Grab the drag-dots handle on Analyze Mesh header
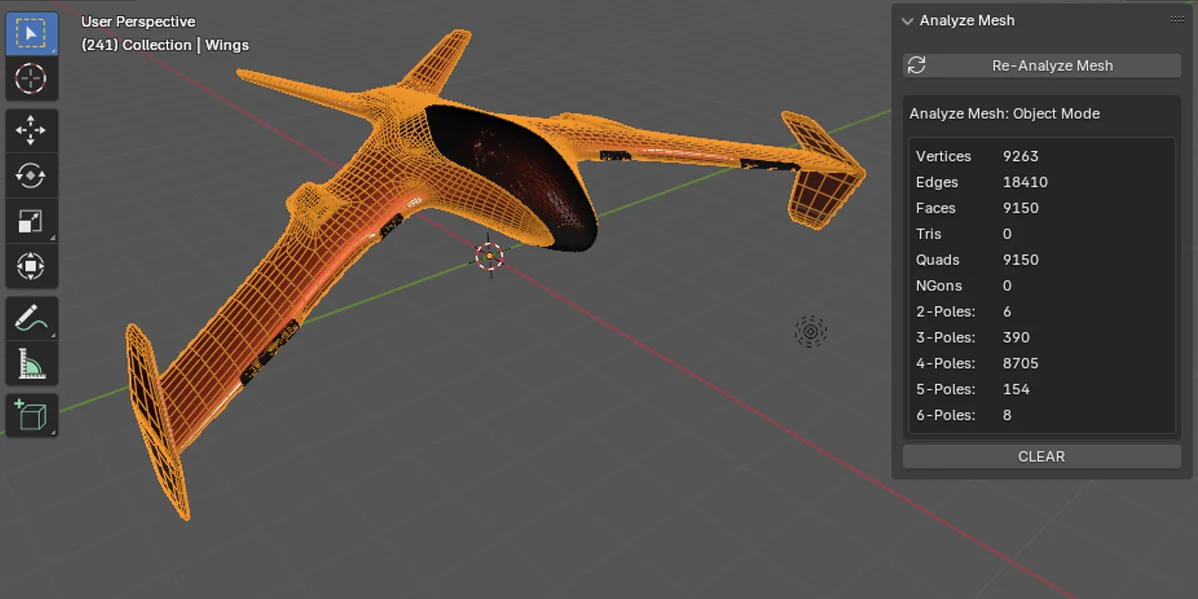Image resolution: width=1198 pixels, height=599 pixels. (x=1177, y=19)
